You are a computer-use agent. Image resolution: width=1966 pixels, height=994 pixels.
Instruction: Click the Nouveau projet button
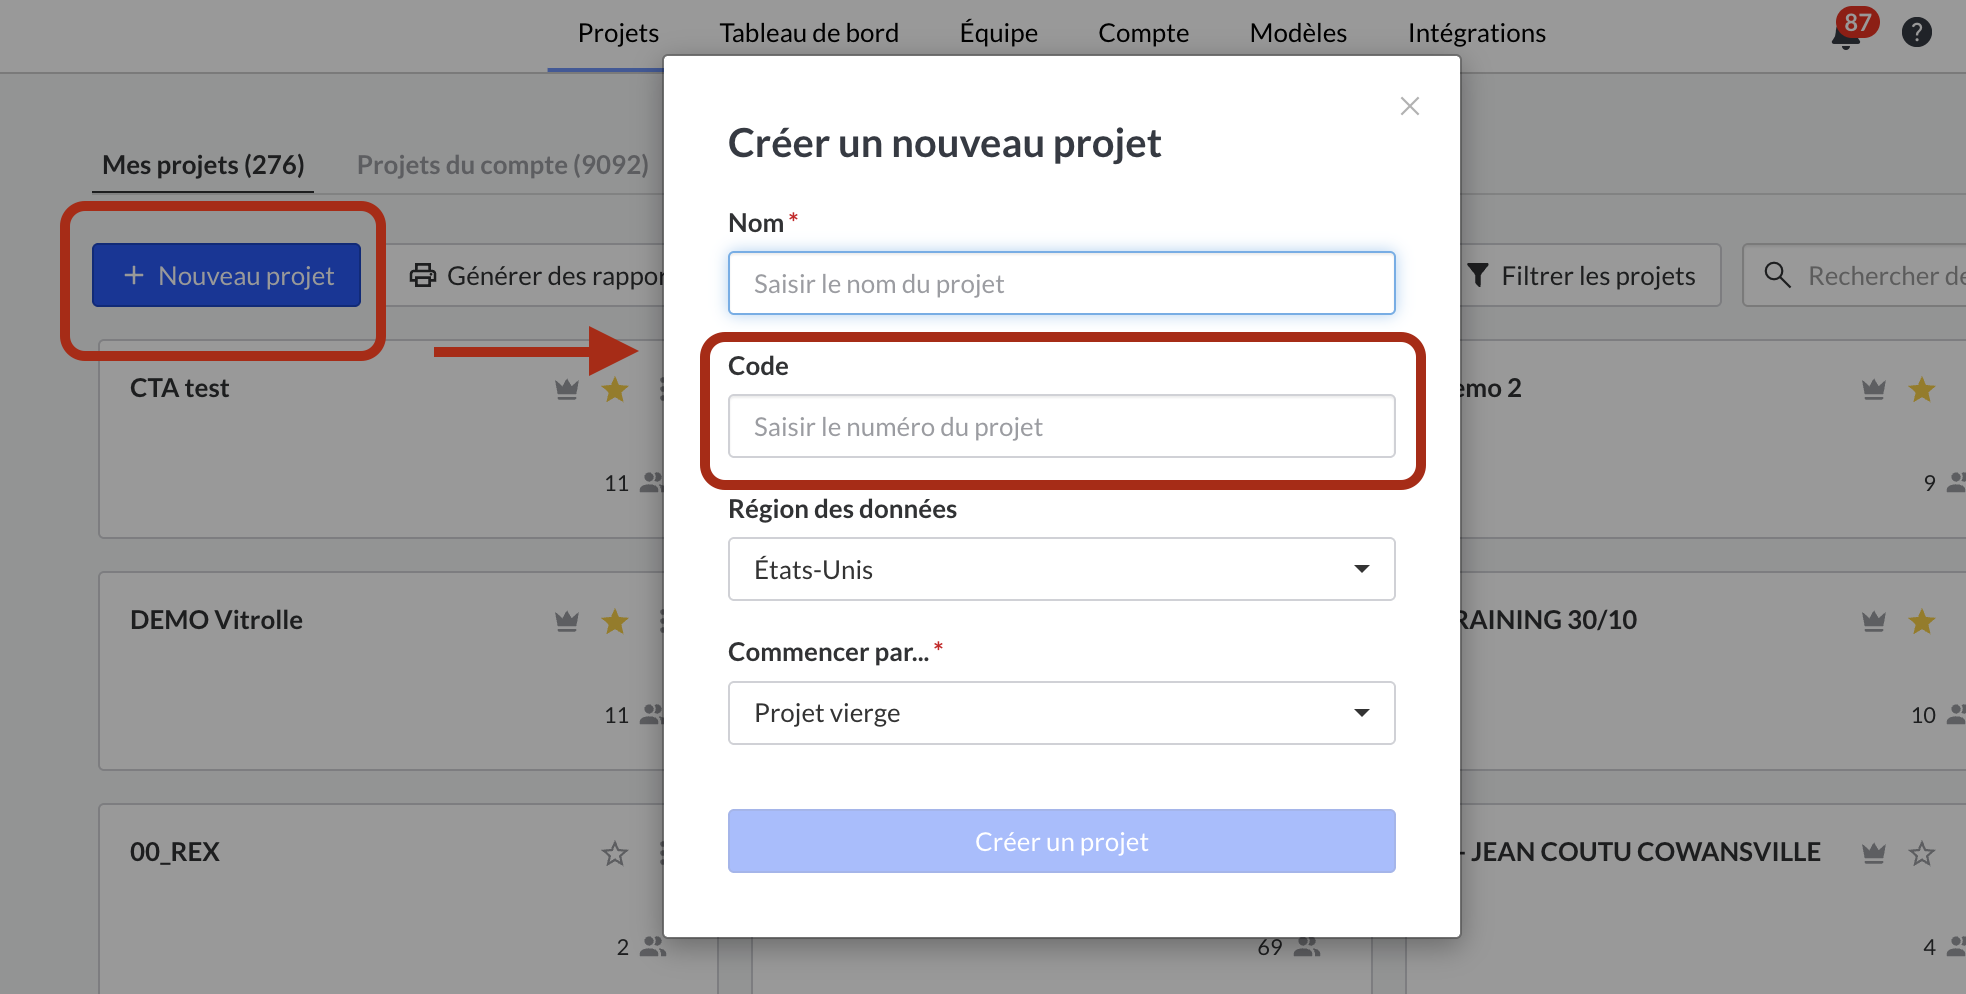click(x=227, y=275)
